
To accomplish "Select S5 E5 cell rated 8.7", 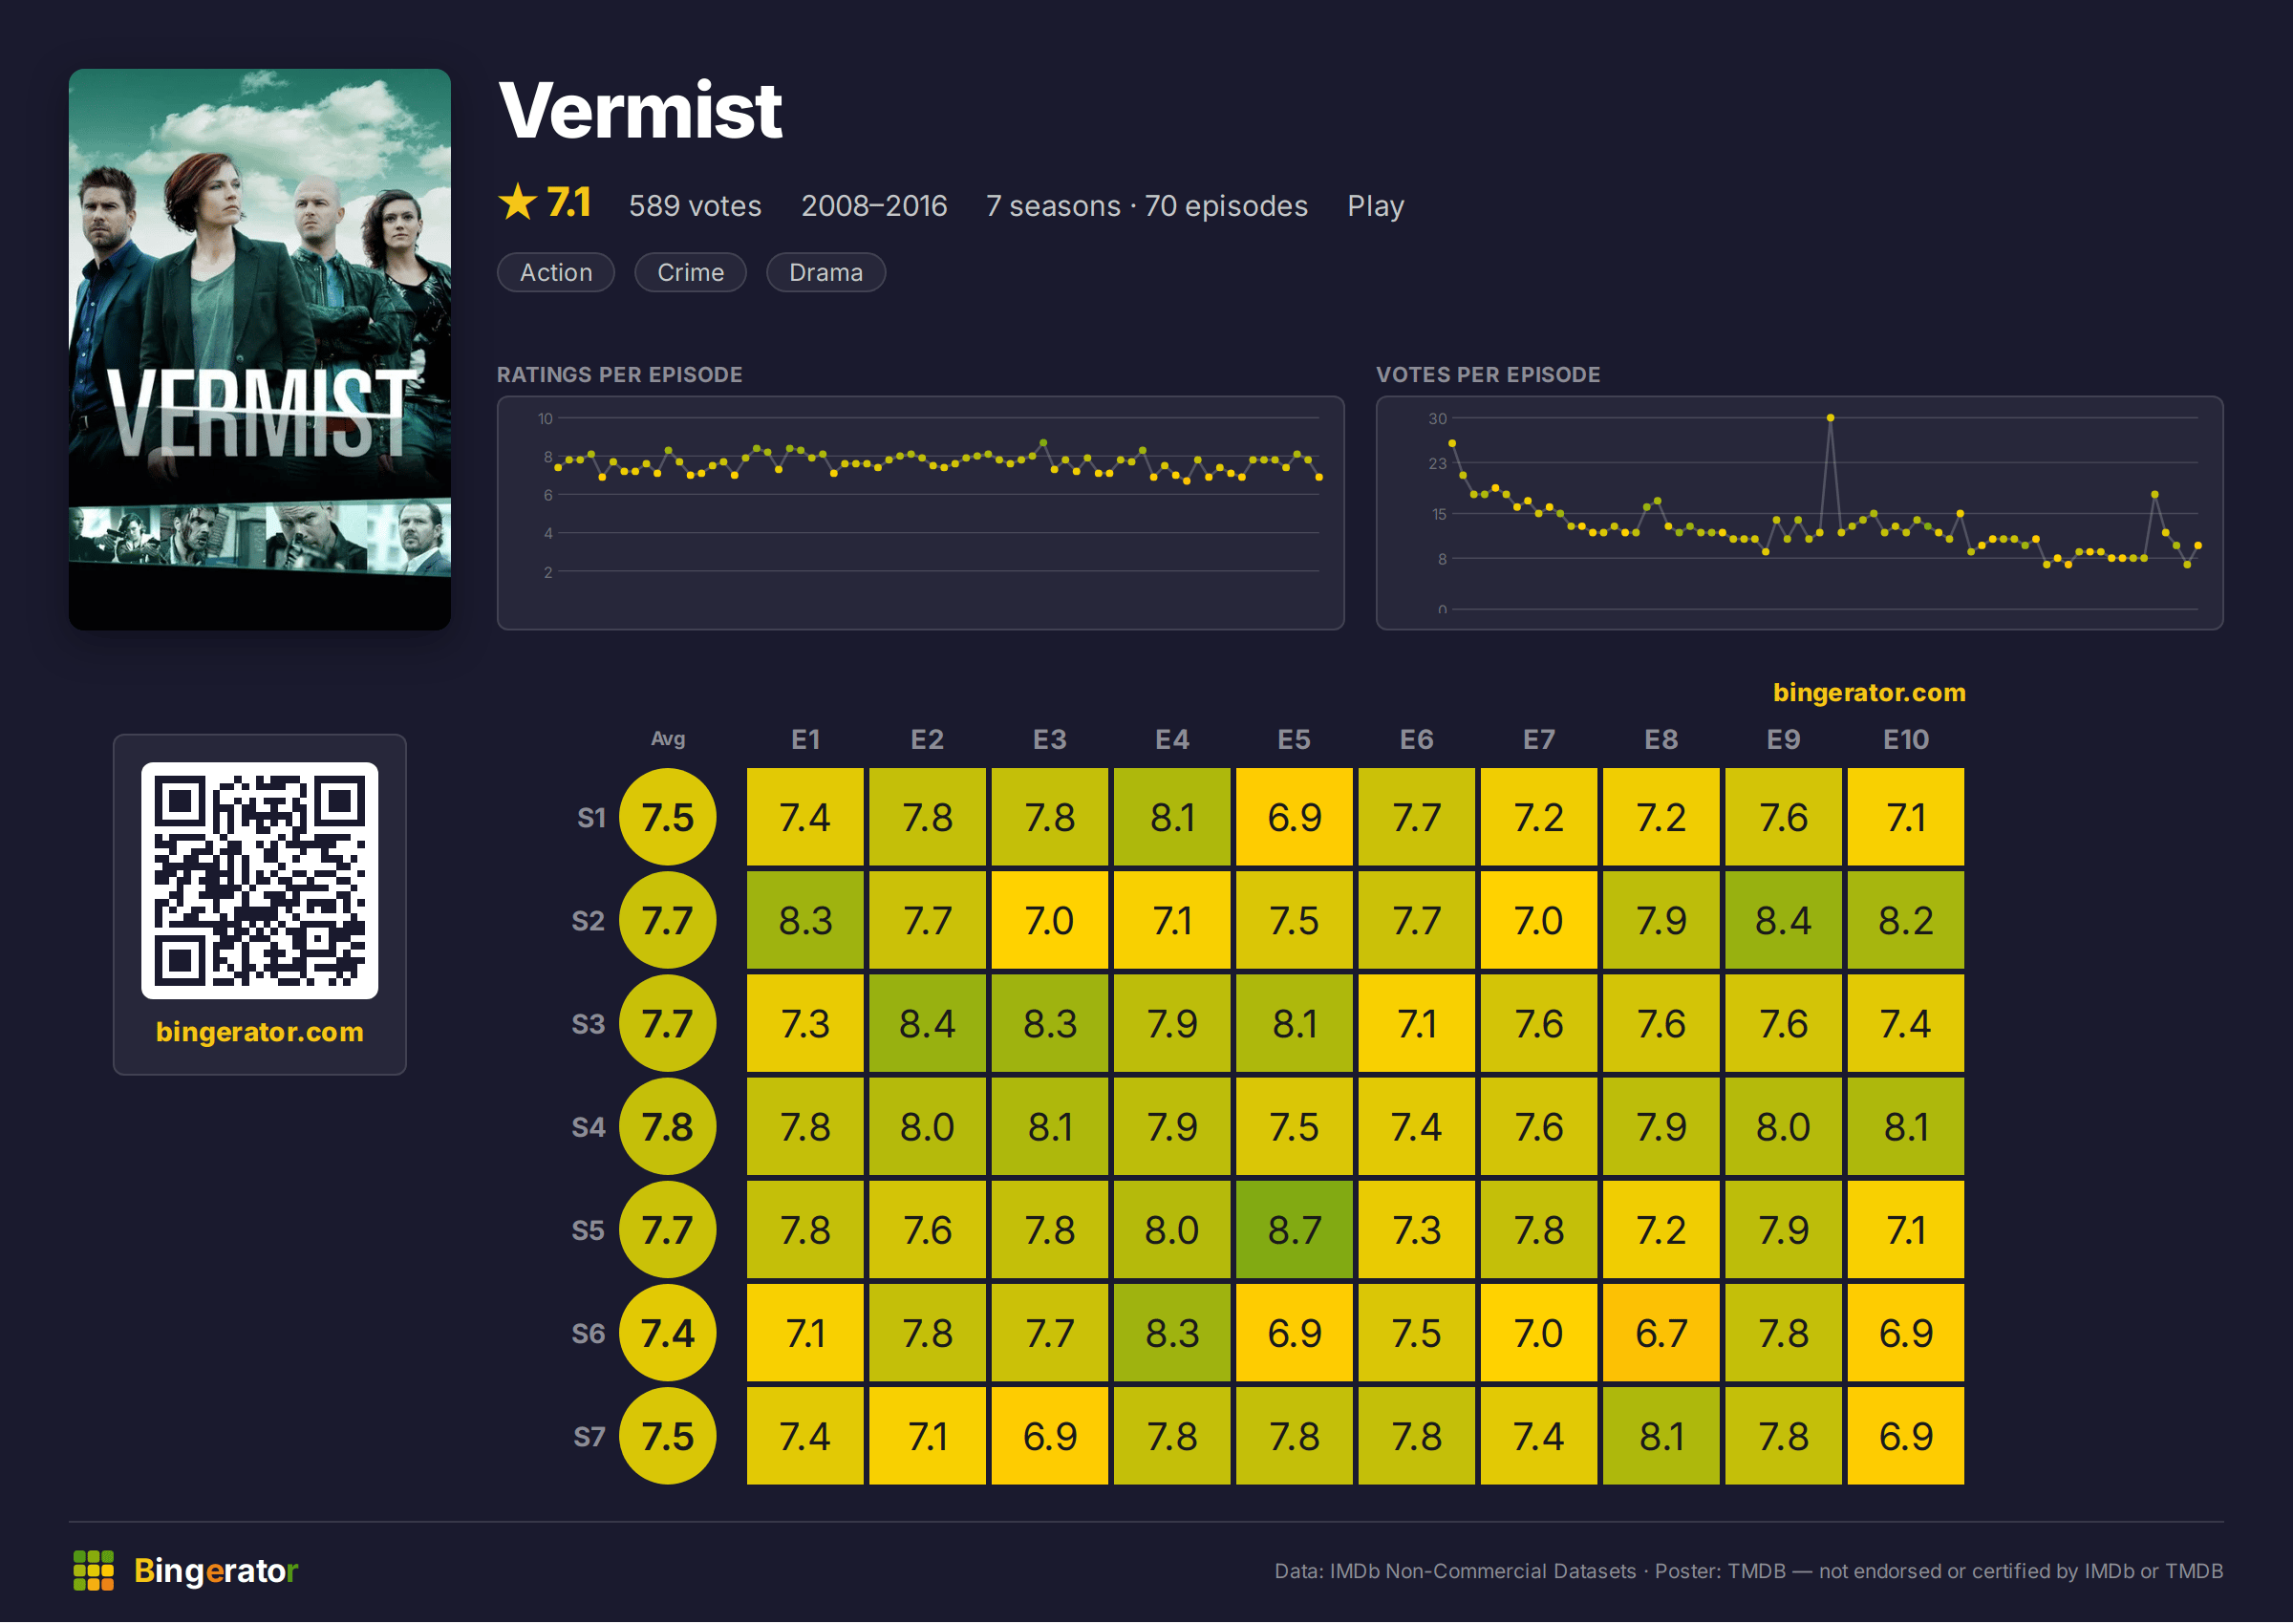I will (x=1295, y=1231).
